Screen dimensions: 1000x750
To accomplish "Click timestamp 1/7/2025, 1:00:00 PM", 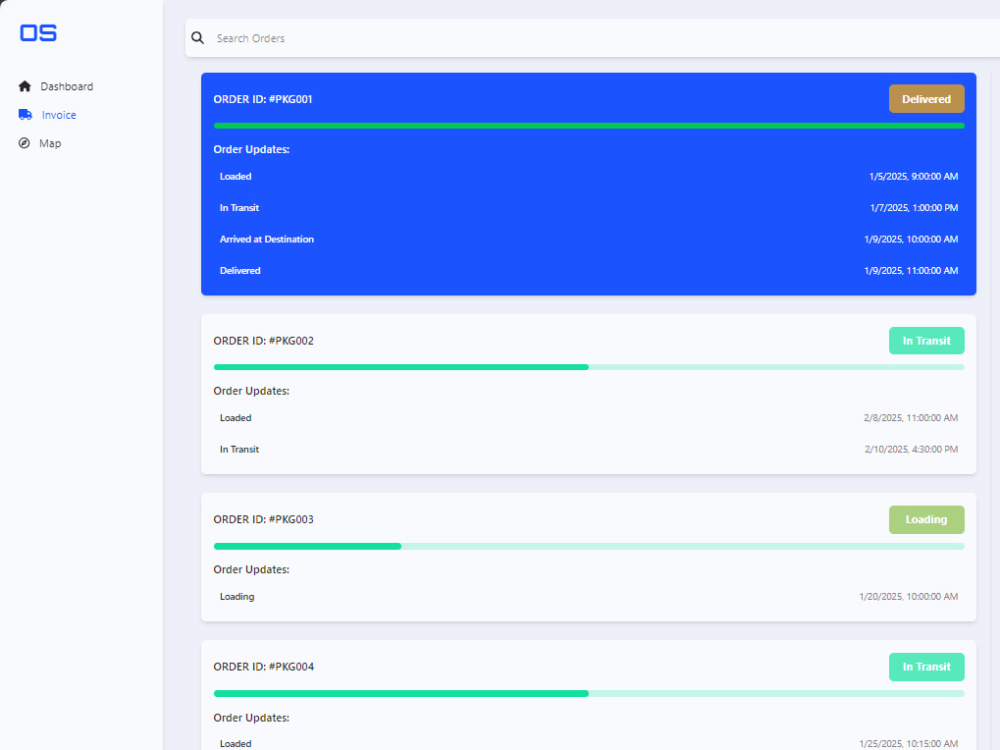I will click(914, 207).
